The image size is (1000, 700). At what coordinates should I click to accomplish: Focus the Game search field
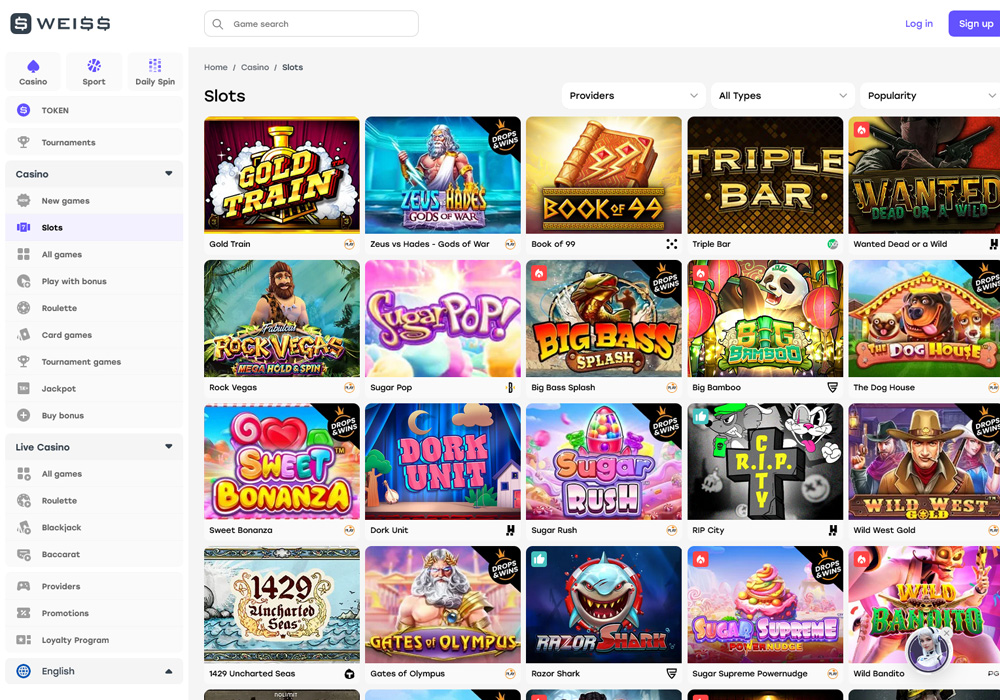311,24
